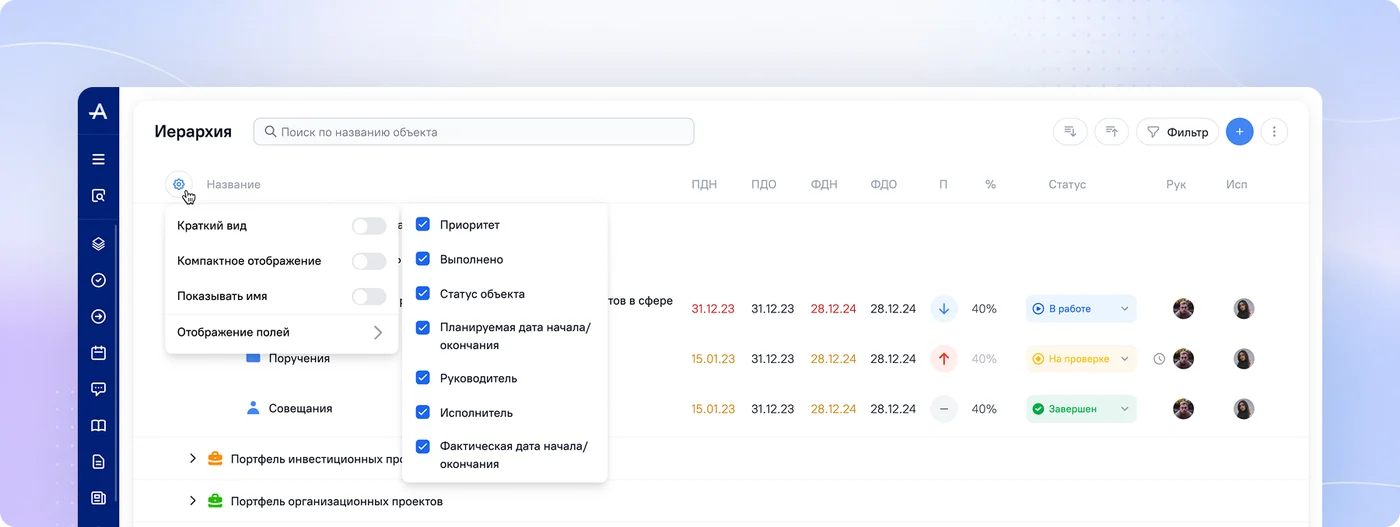Uncheck the Руководитель checkbox
The height and width of the screenshot is (527, 1400).
tap(423, 378)
